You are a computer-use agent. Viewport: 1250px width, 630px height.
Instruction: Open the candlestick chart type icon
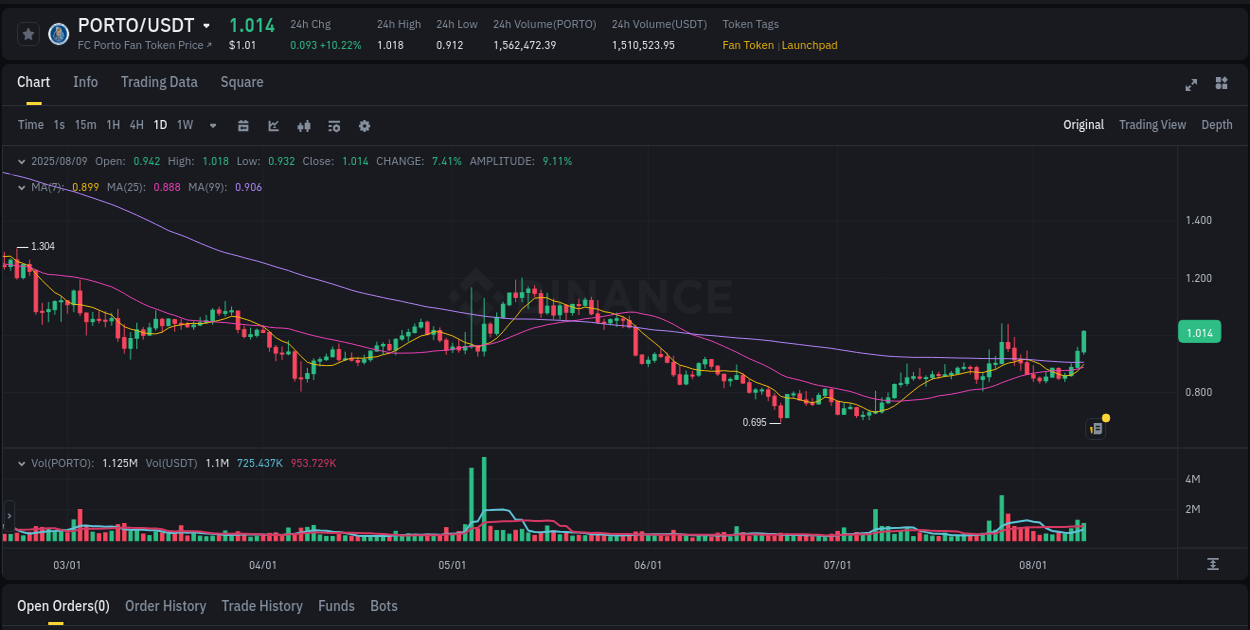pyautogui.click(x=304, y=125)
